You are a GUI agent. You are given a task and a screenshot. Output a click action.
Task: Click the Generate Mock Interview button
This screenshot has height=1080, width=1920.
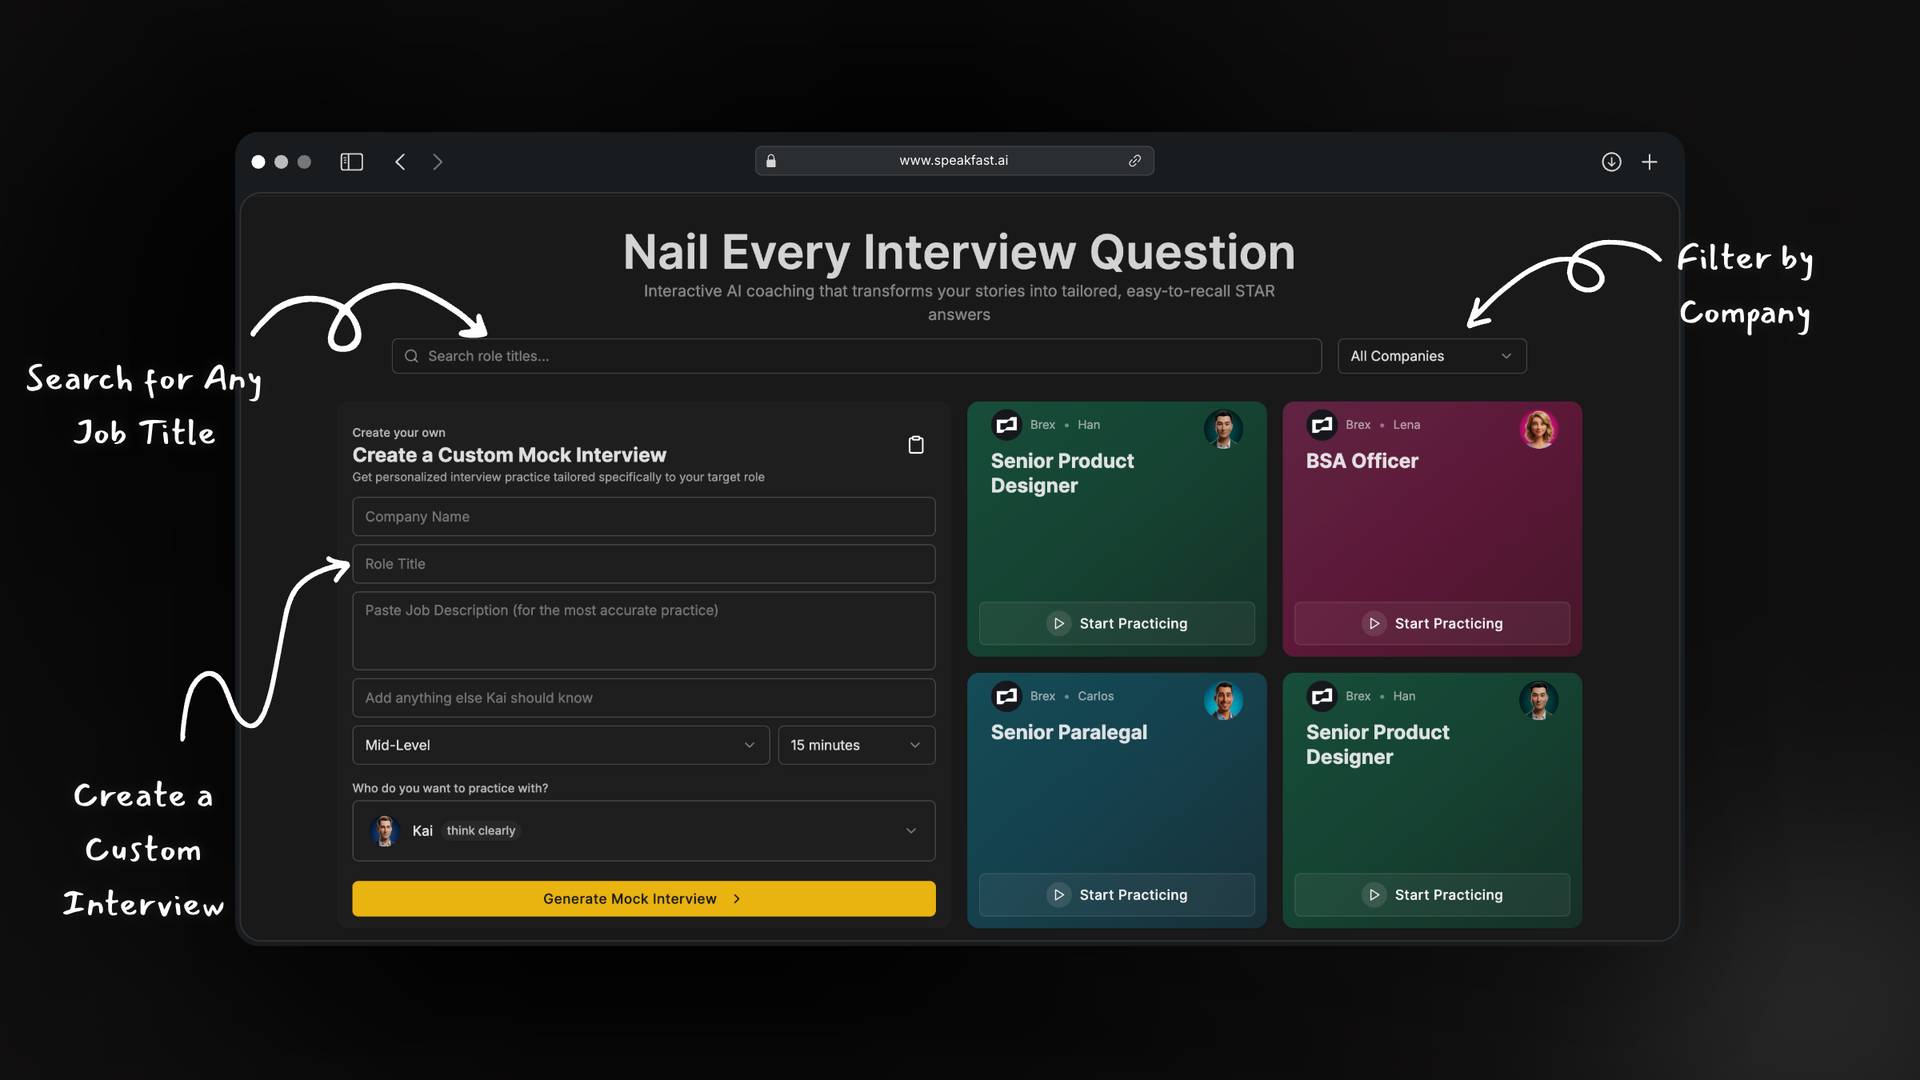pos(643,899)
